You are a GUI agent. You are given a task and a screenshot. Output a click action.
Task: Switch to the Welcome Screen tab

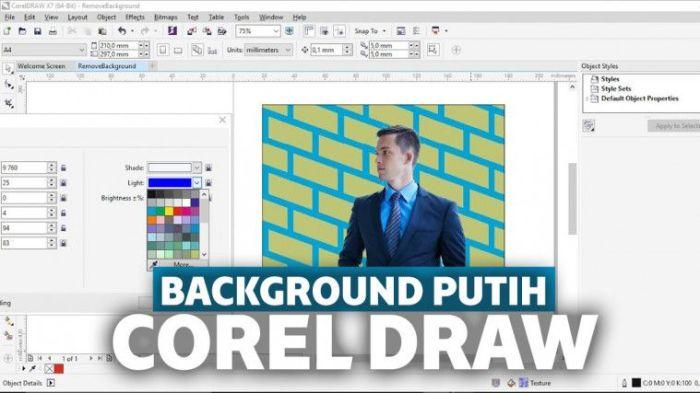click(x=41, y=66)
